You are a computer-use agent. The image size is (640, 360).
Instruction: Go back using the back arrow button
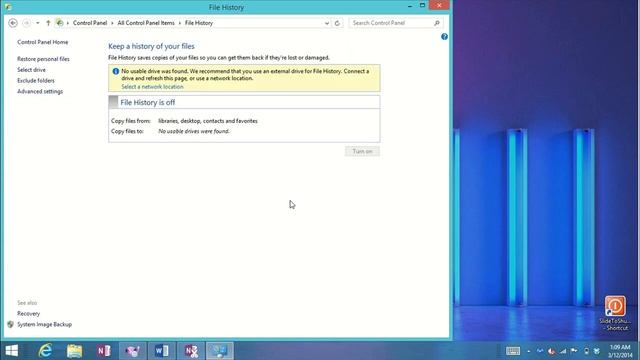click(13, 23)
